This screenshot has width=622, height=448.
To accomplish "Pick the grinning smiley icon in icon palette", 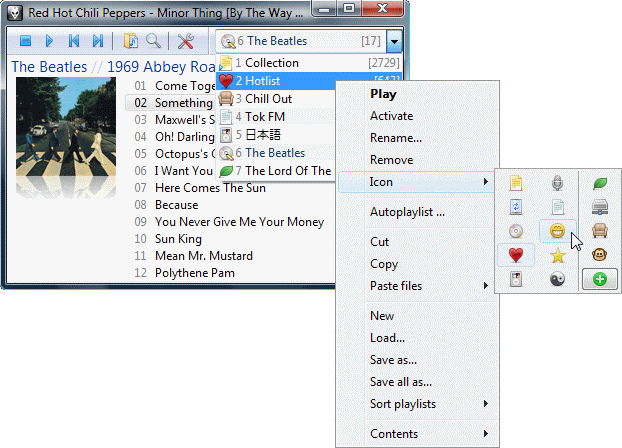I will pos(557,231).
